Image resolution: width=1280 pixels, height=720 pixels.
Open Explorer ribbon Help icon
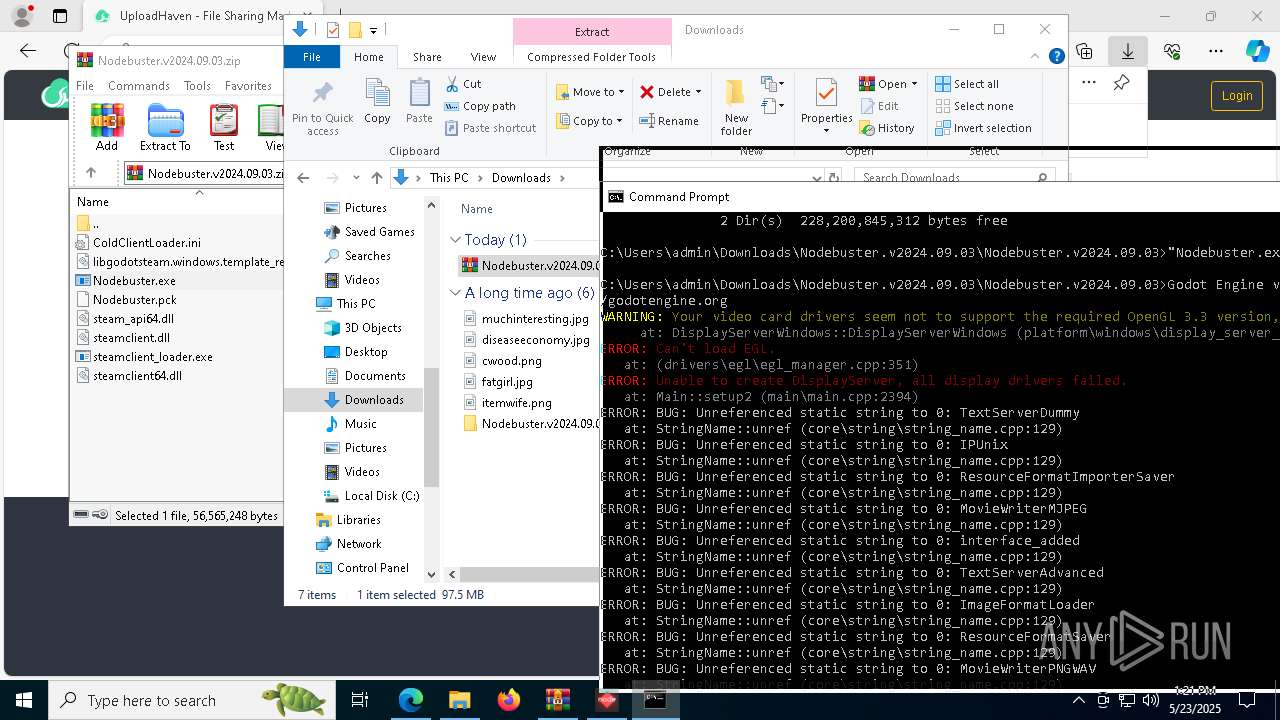pos(1056,57)
